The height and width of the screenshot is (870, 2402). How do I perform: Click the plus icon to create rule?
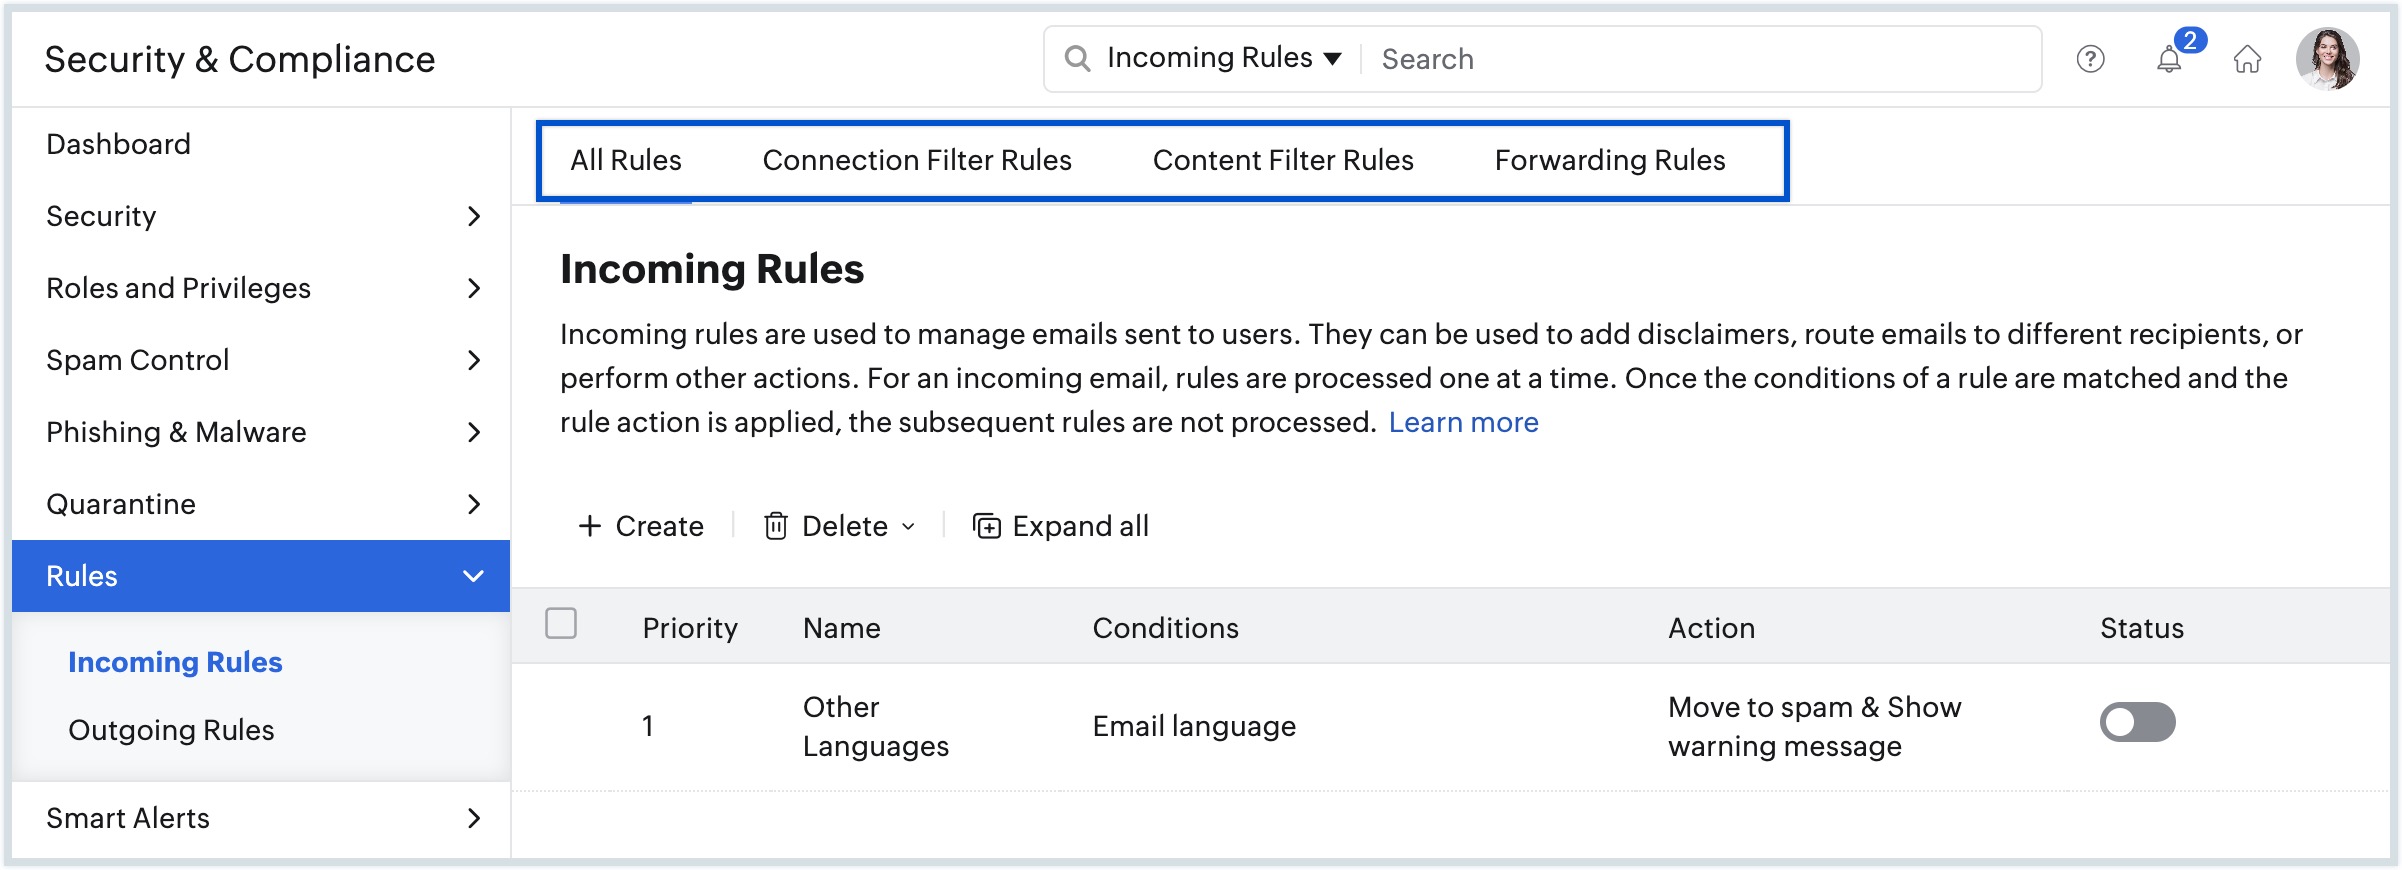pyautogui.click(x=590, y=526)
